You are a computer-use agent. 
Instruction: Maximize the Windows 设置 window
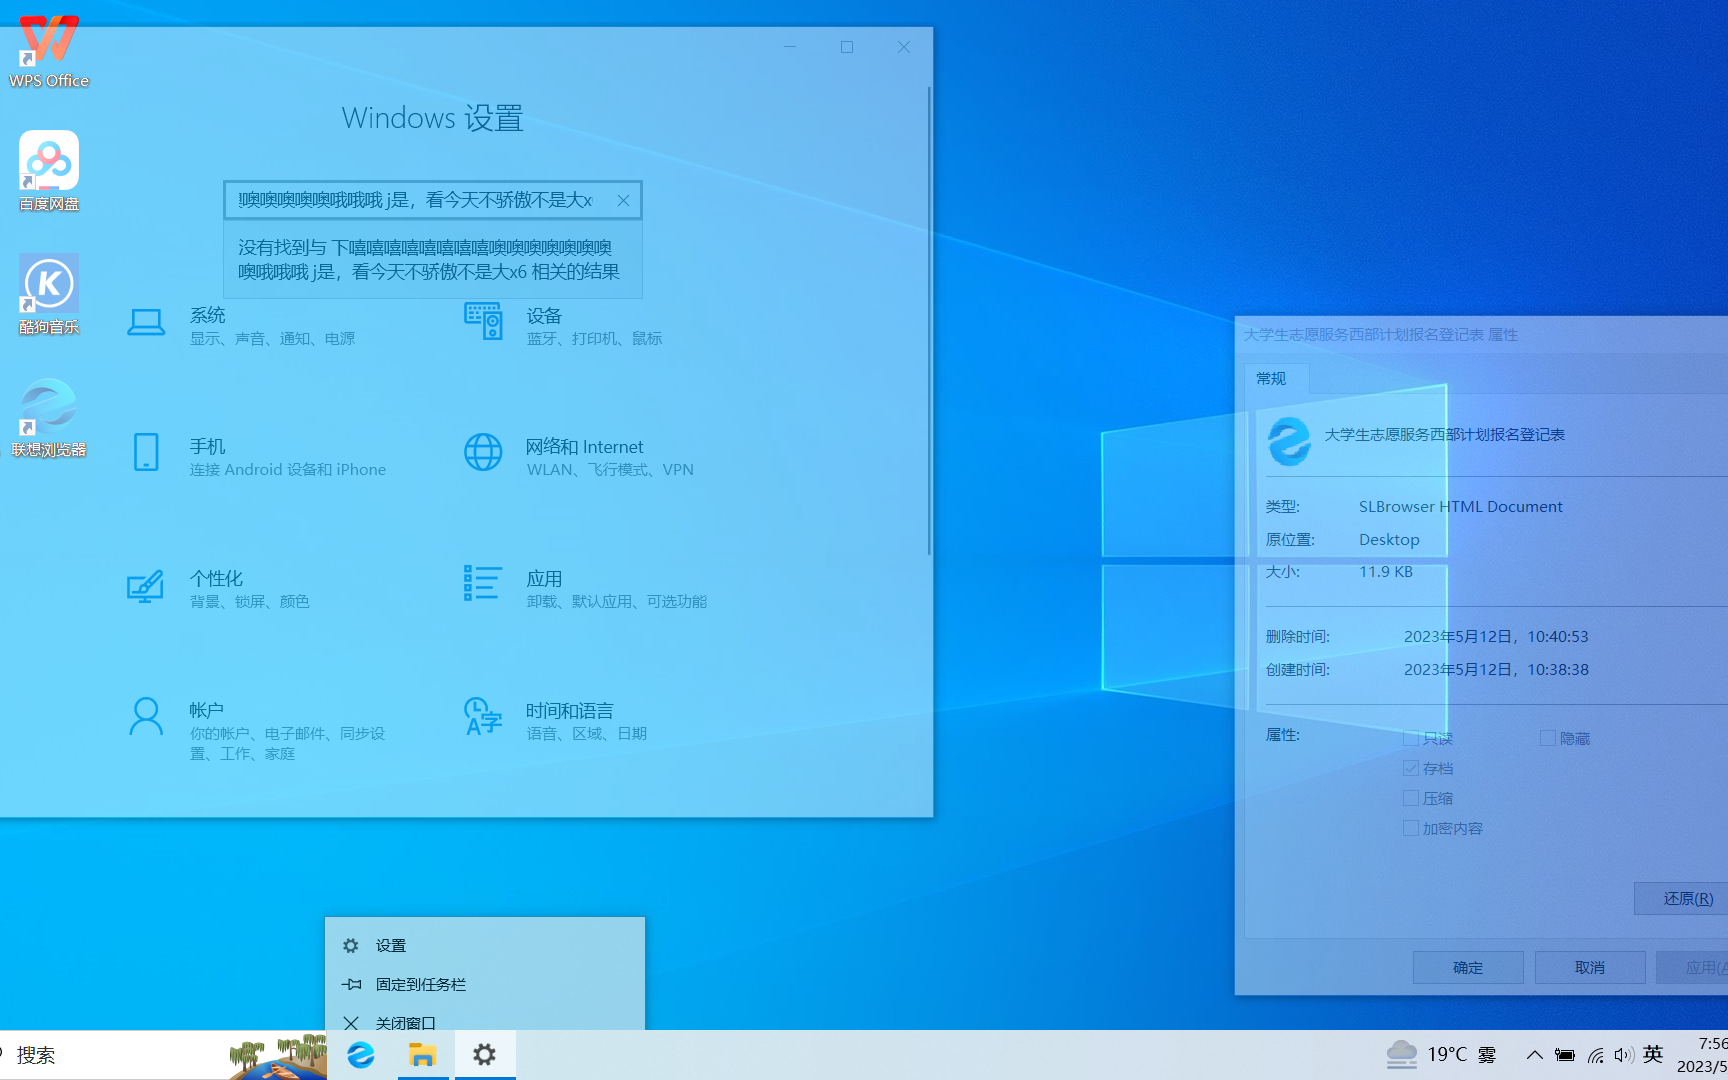[847, 47]
